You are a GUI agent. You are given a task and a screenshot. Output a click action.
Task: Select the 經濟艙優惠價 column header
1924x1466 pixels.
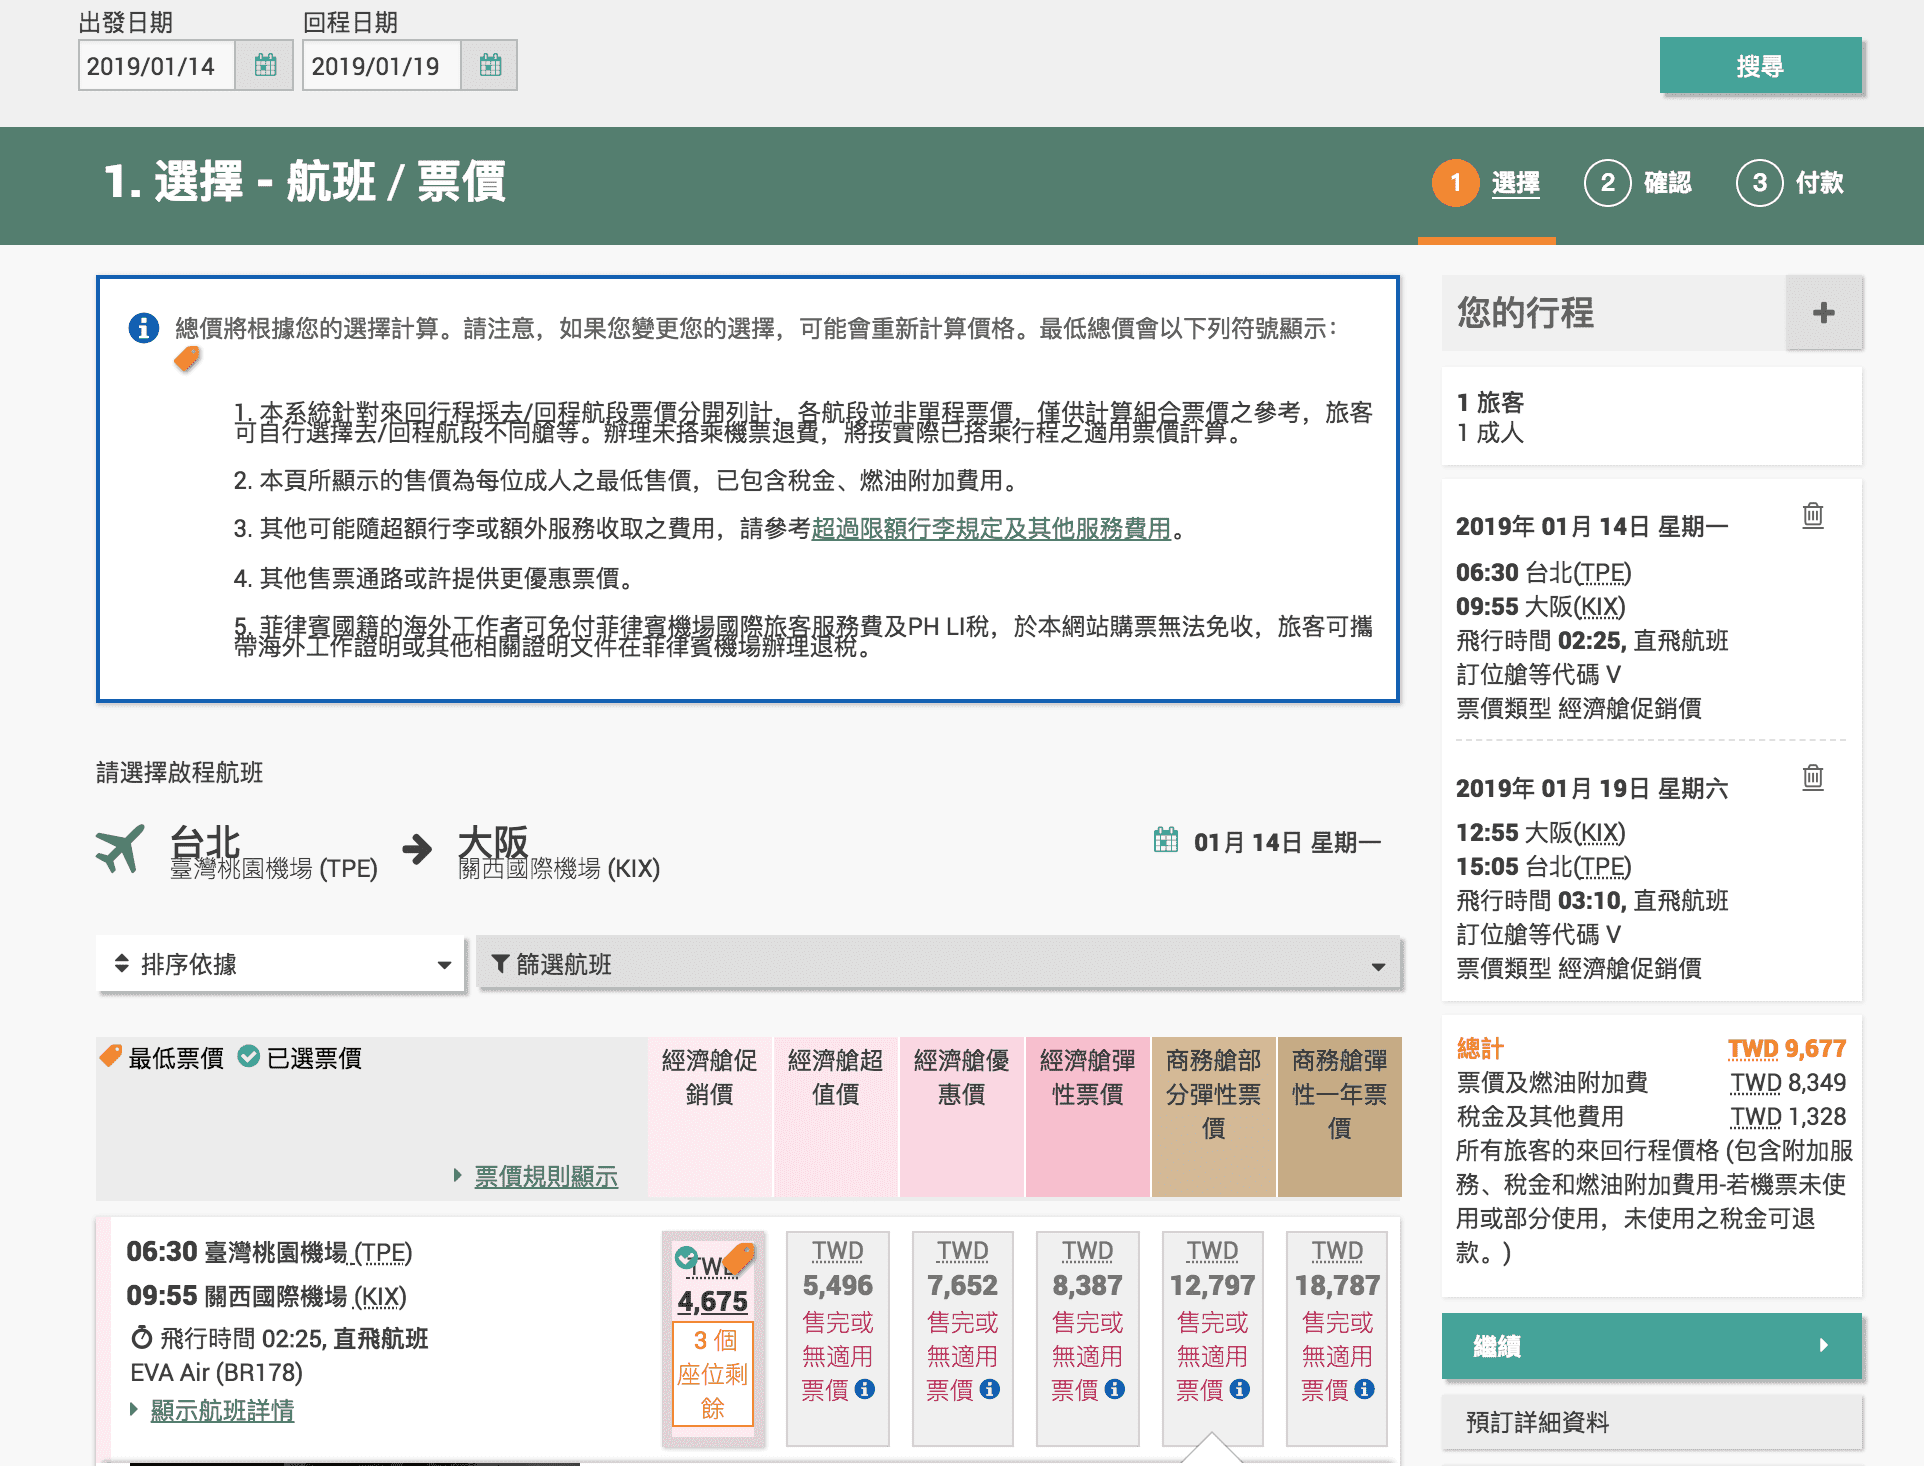point(962,1117)
